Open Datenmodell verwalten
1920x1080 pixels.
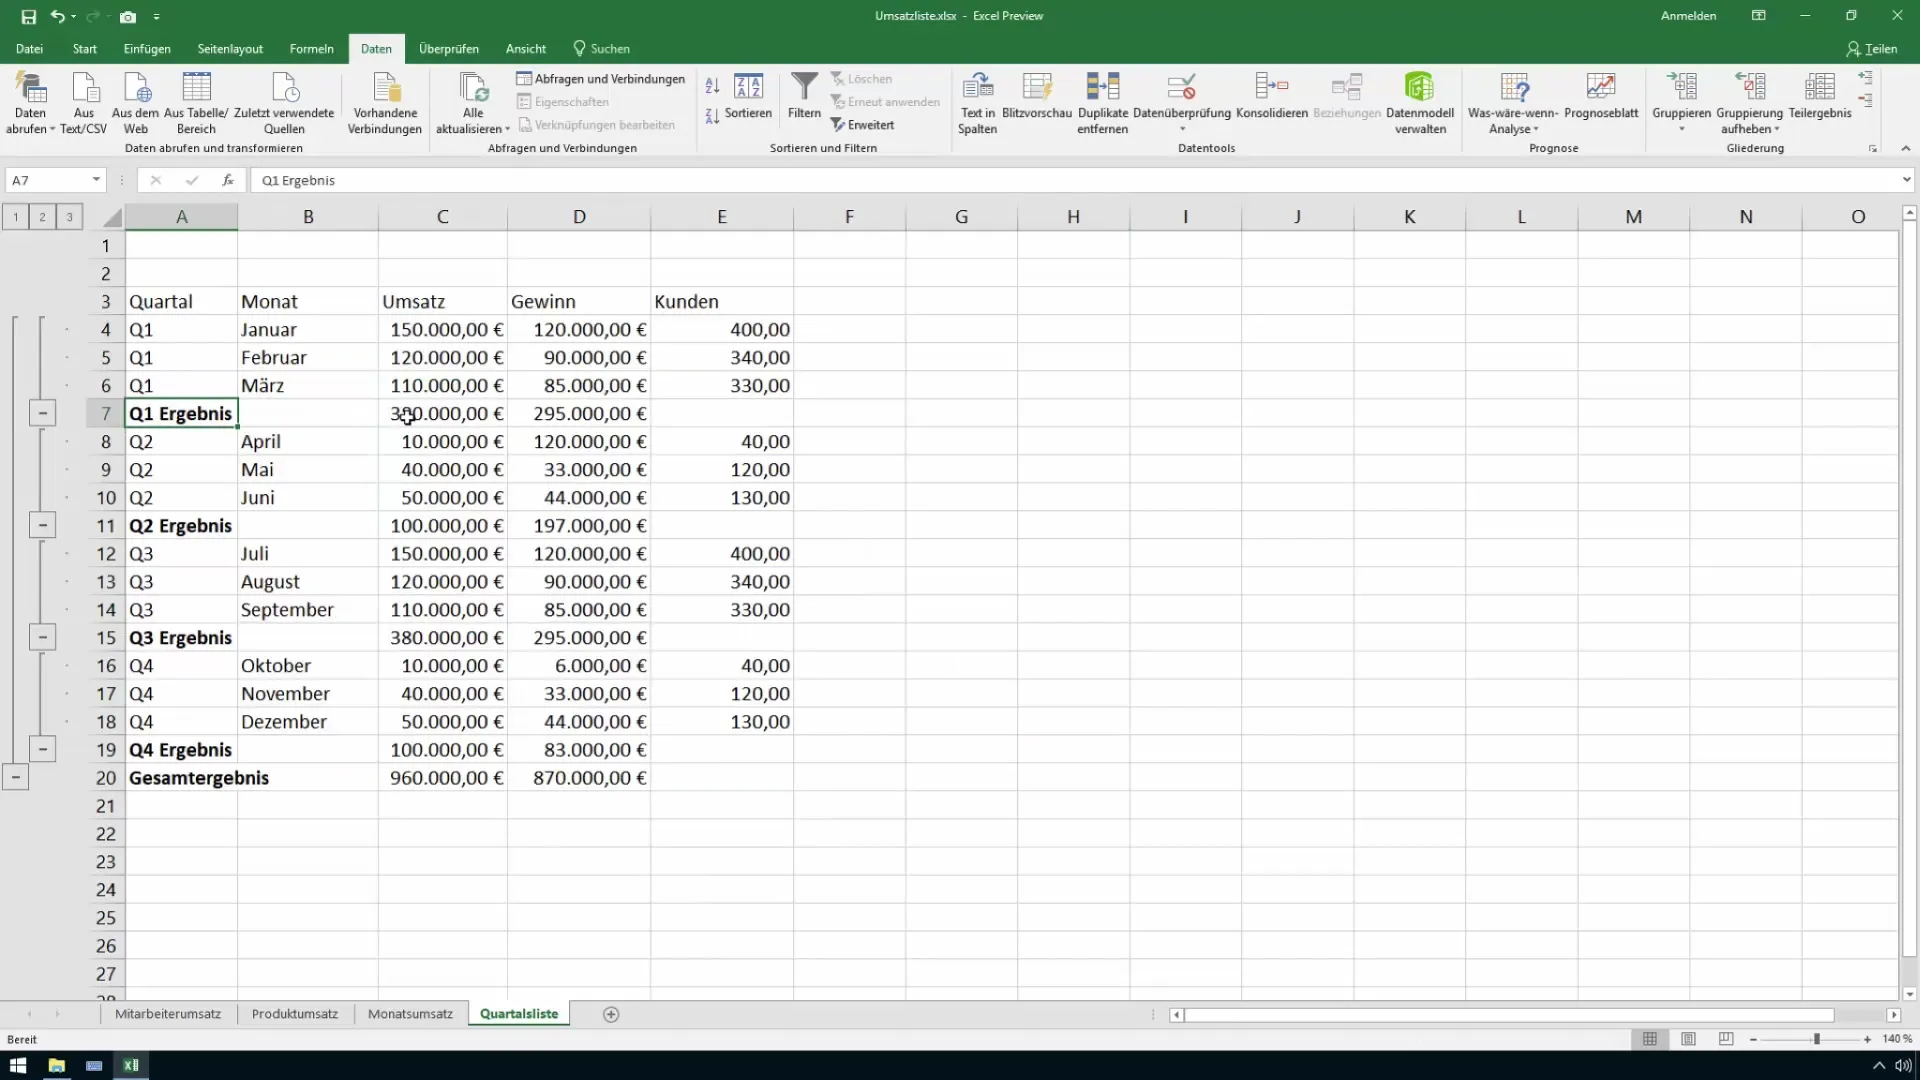pyautogui.click(x=1420, y=103)
